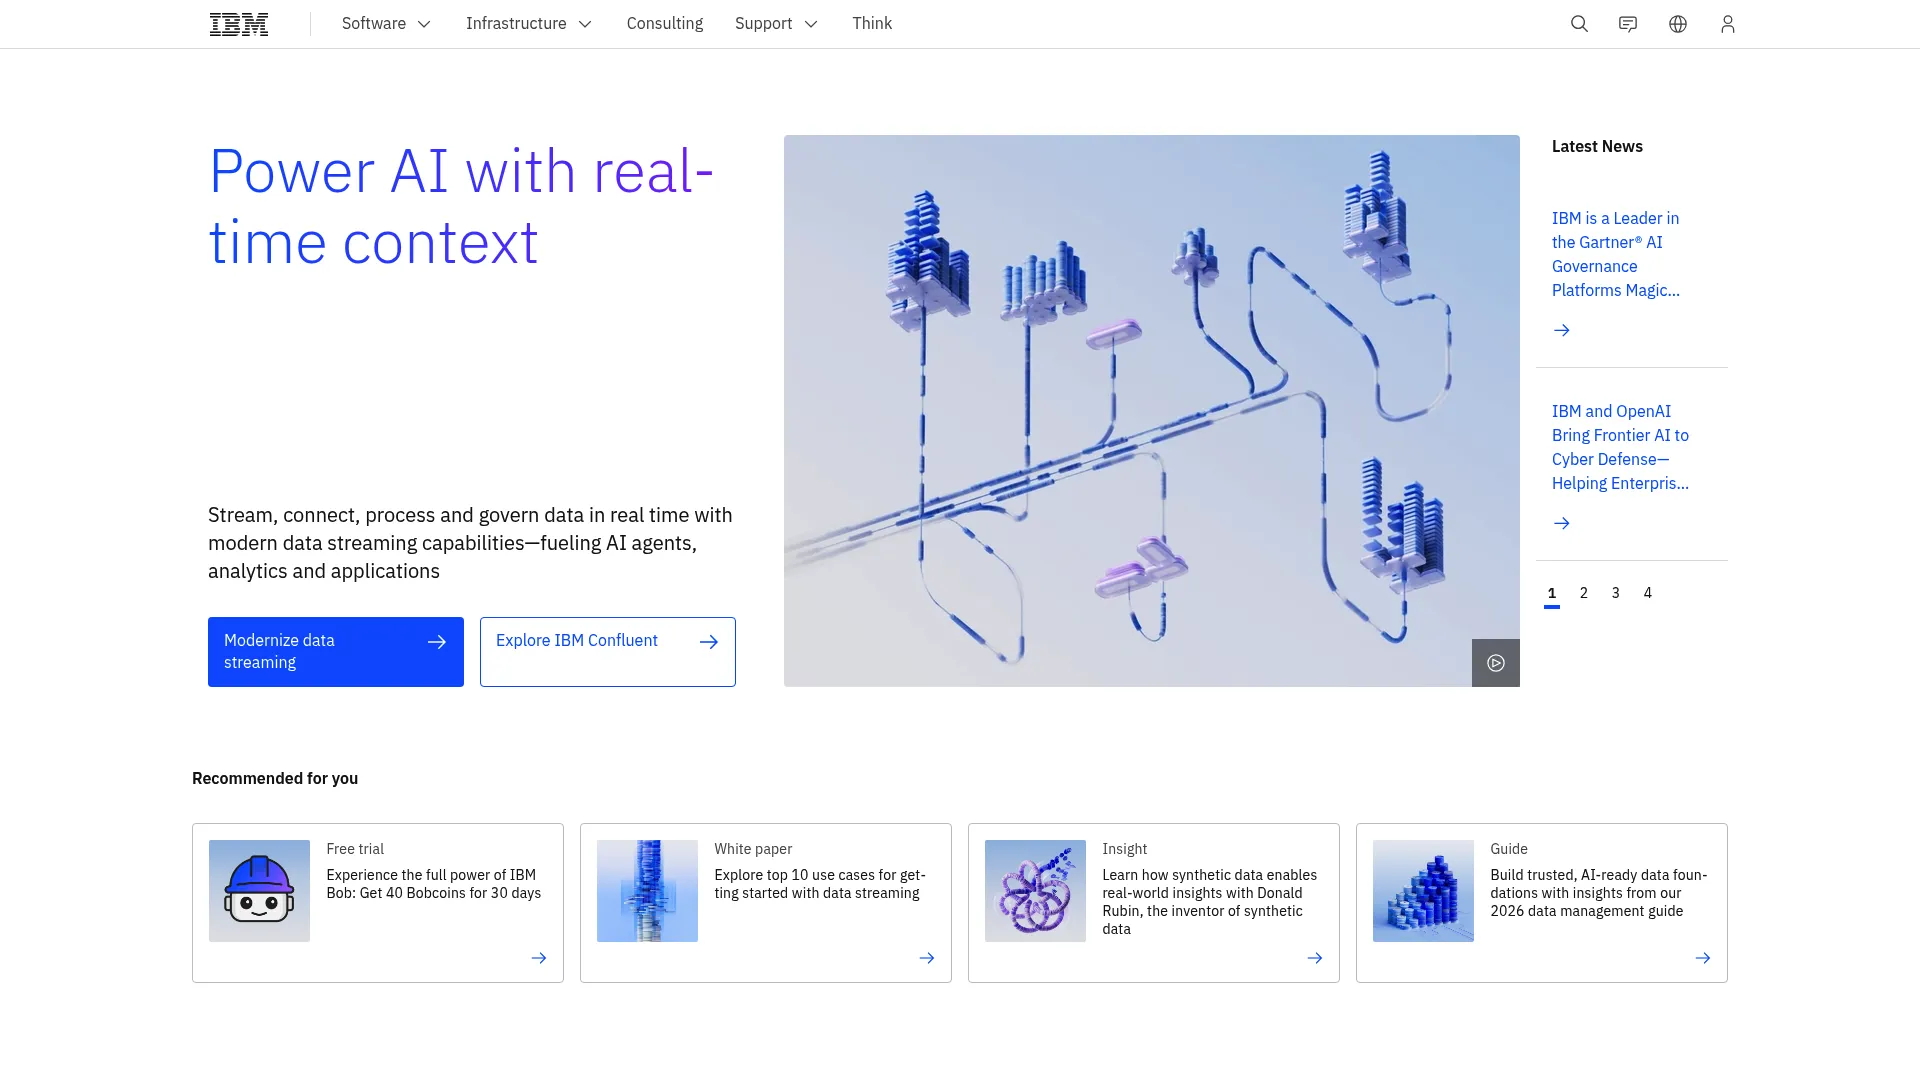The height and width of the screenshot is (1080, 1920).
Task: Open Experience the full power of IBM Bob text
Action: point(434,884)
